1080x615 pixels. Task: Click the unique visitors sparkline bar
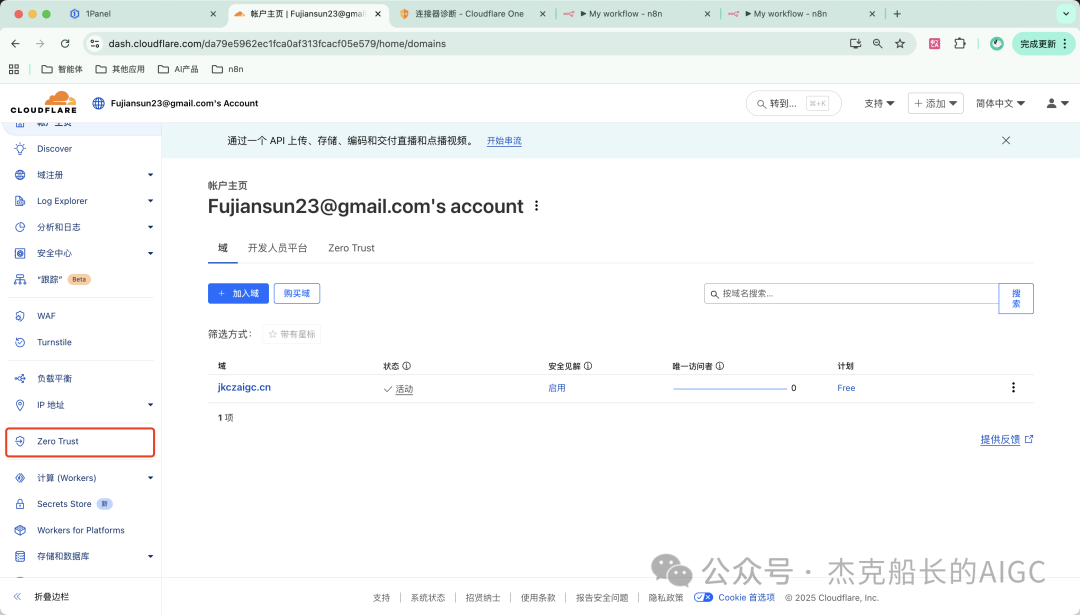(x=729, y=388)
